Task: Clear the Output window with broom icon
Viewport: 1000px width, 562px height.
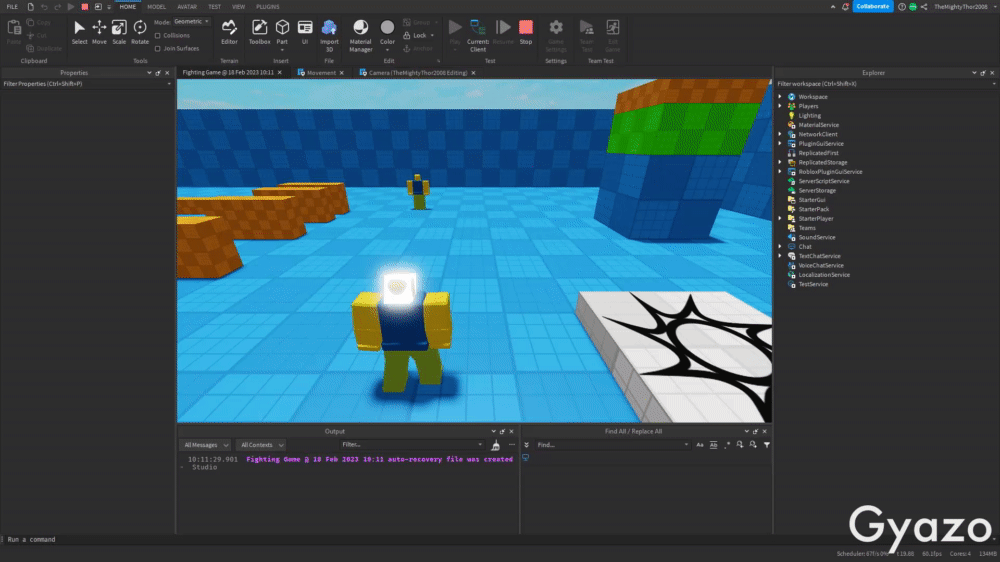Action: coord(496,445)
